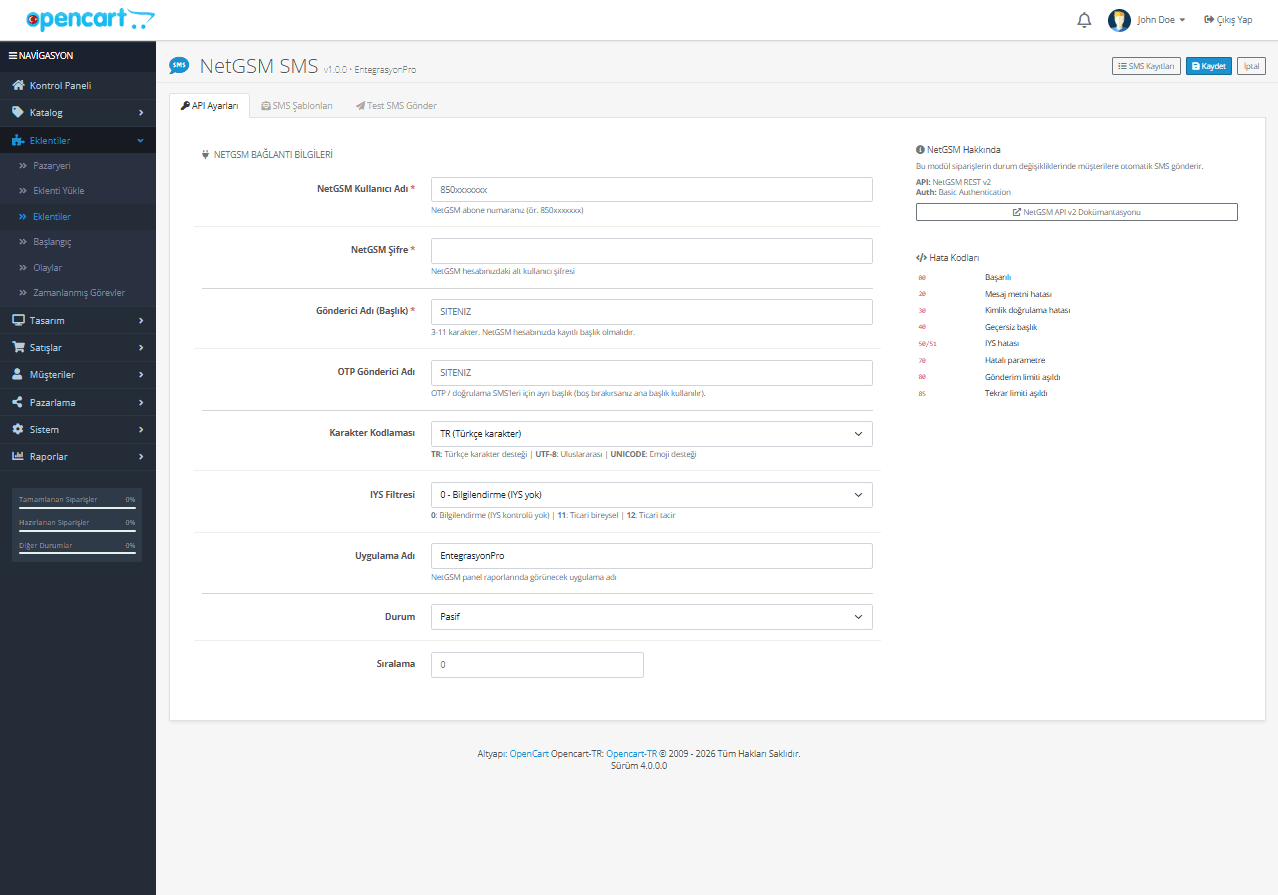Click the 'Basic Authentication' text

974,192
